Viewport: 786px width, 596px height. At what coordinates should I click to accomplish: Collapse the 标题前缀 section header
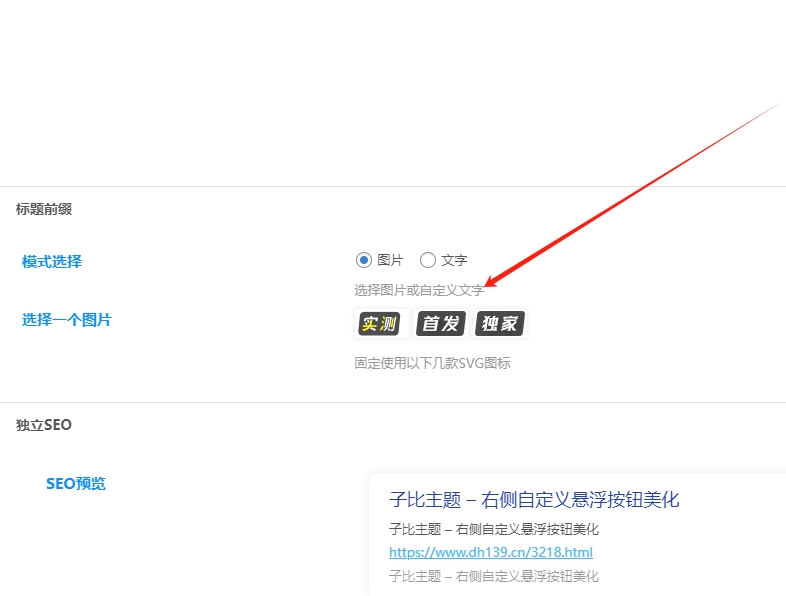click(44, 209)
